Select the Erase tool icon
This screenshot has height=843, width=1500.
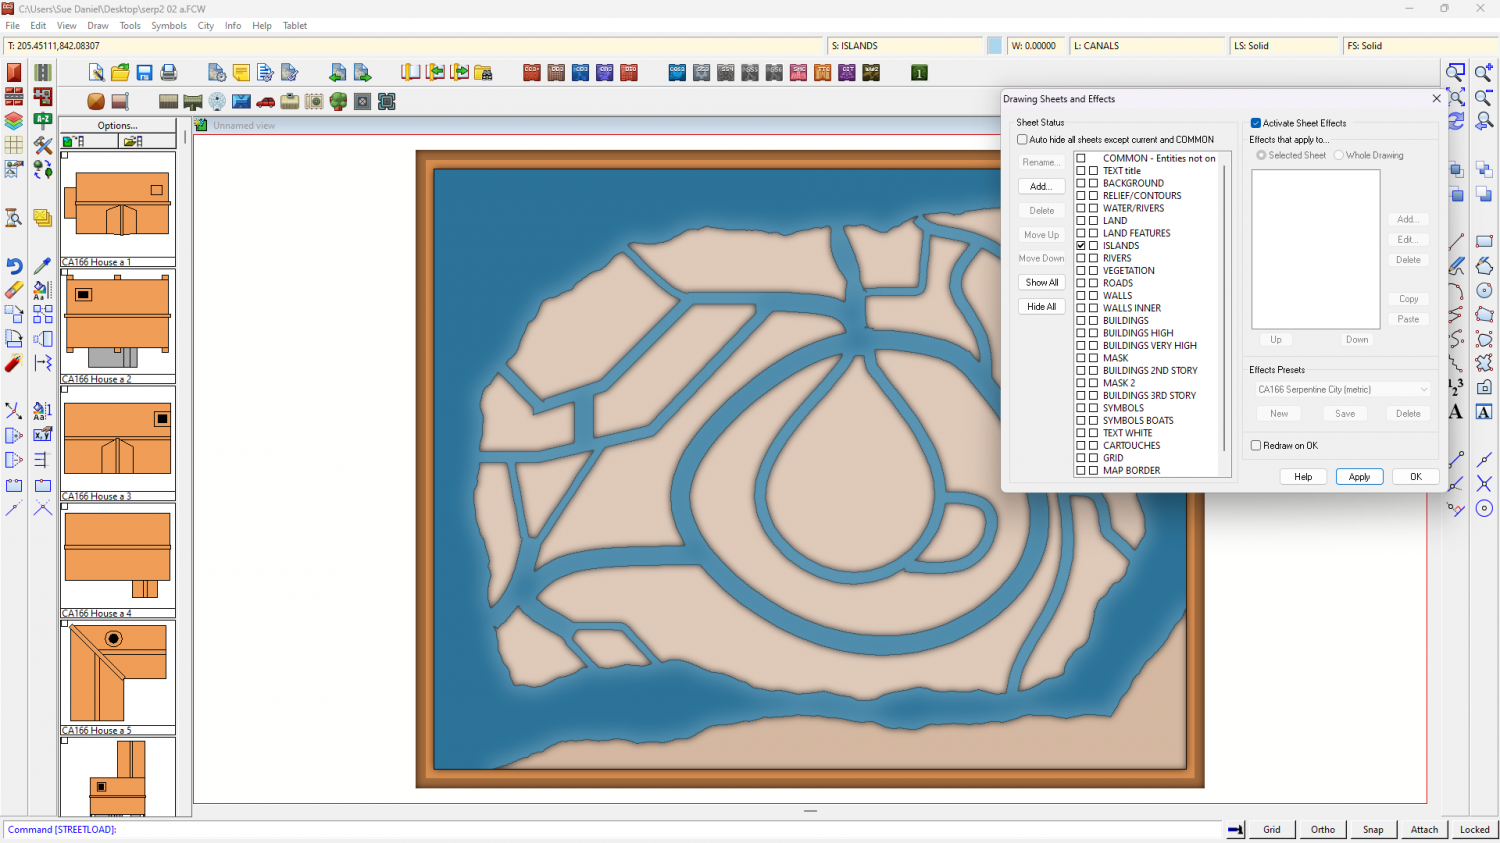tap(14, 290)
